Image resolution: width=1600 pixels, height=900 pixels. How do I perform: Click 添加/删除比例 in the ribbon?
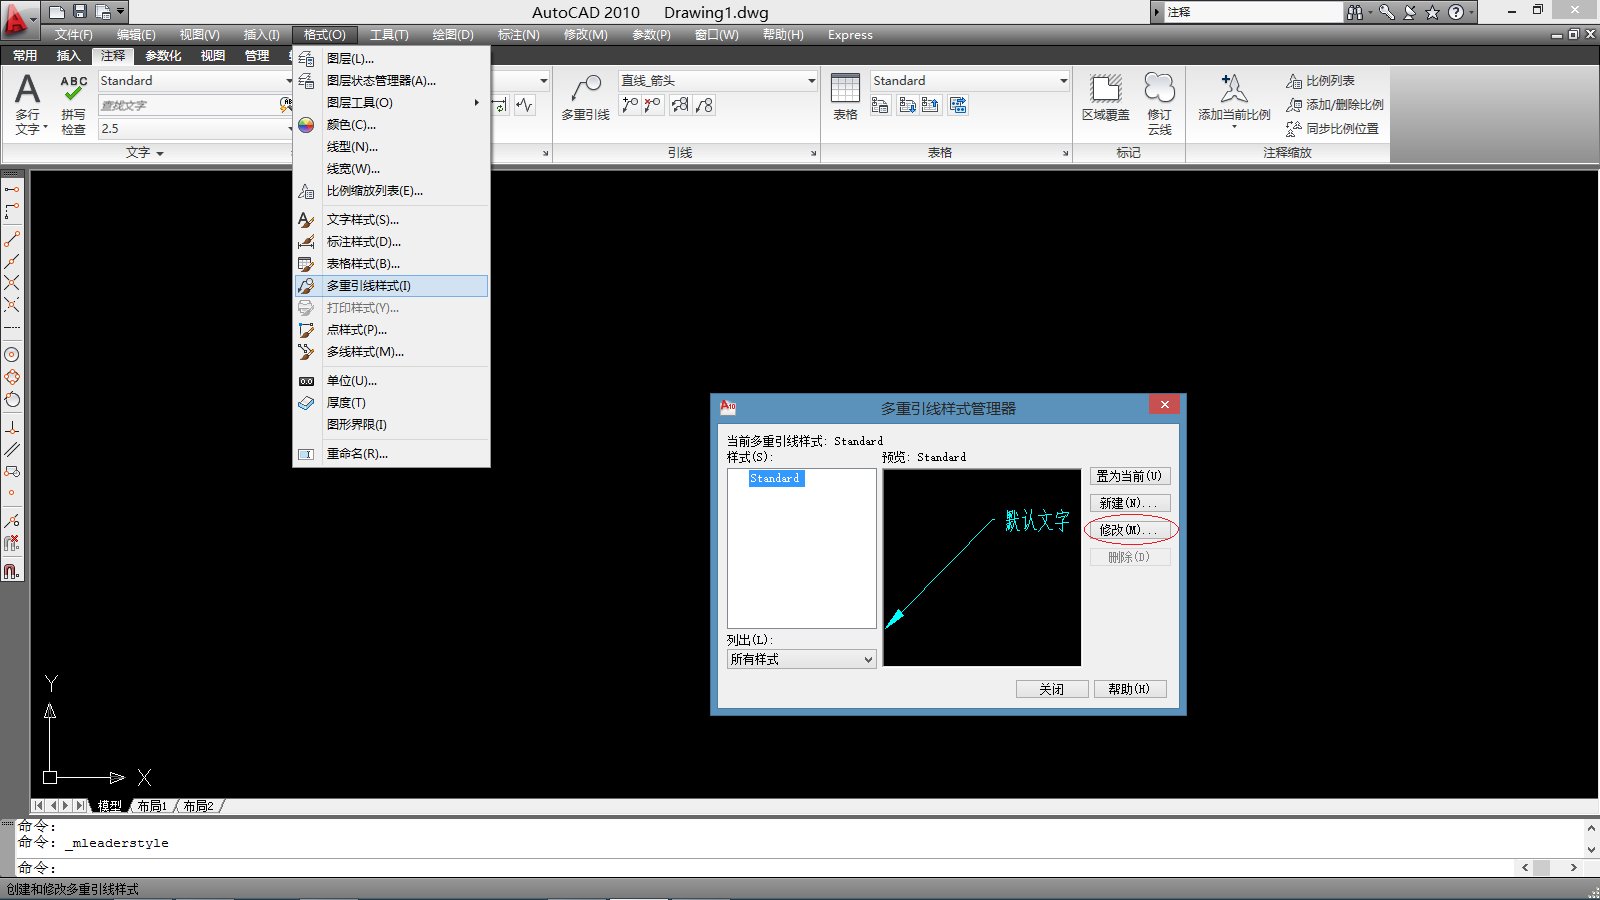1335,105
